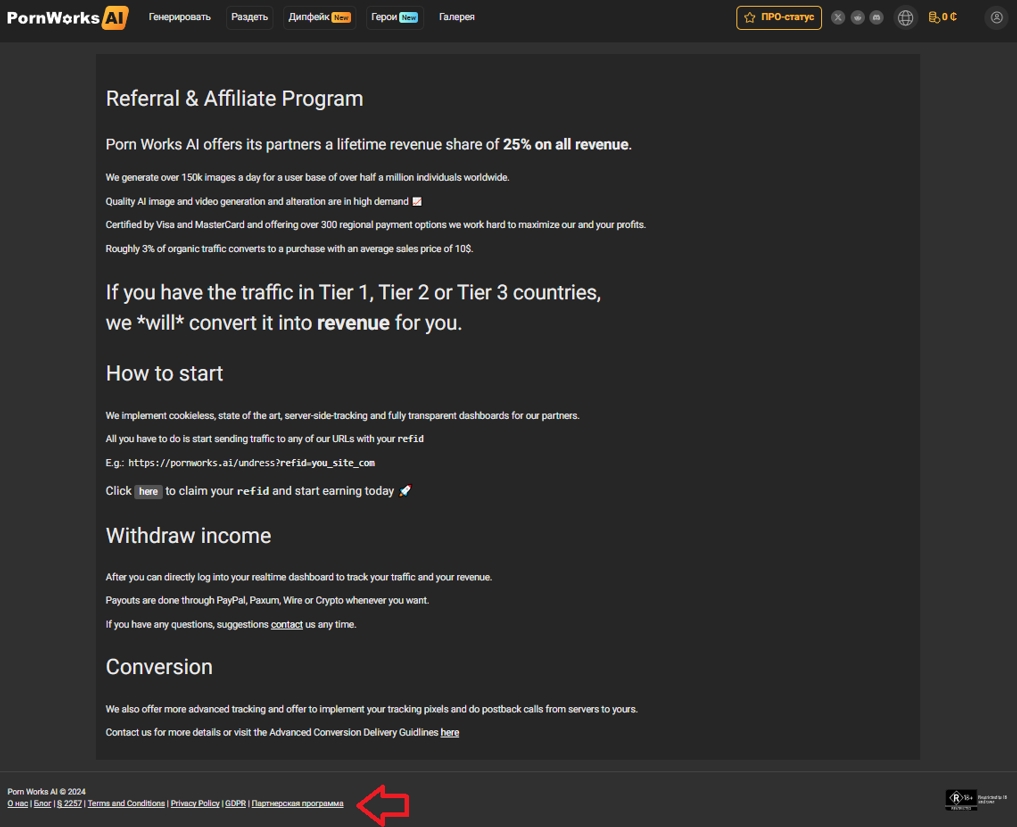Viewport: 1017px width, 827px height.
Task: Click the ПРО-статус button
Action: coord(778,18)
